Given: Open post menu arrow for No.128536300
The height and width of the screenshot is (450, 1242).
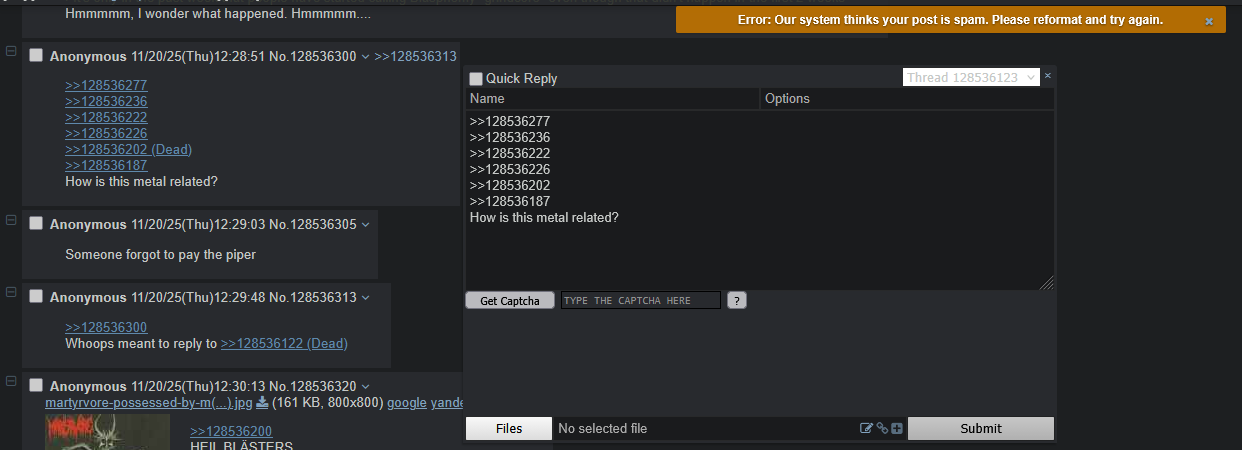Looking at the screenshot, I should click(x=365, y=56).
